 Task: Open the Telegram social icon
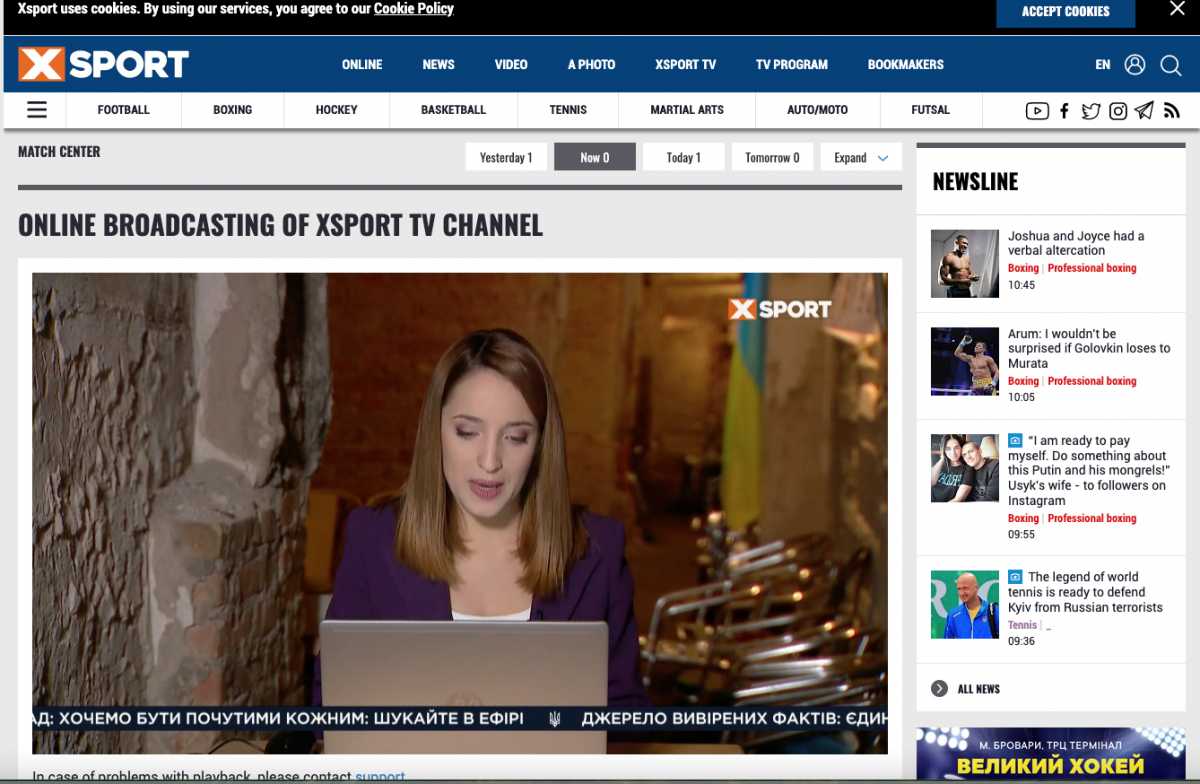[1144, 111]
